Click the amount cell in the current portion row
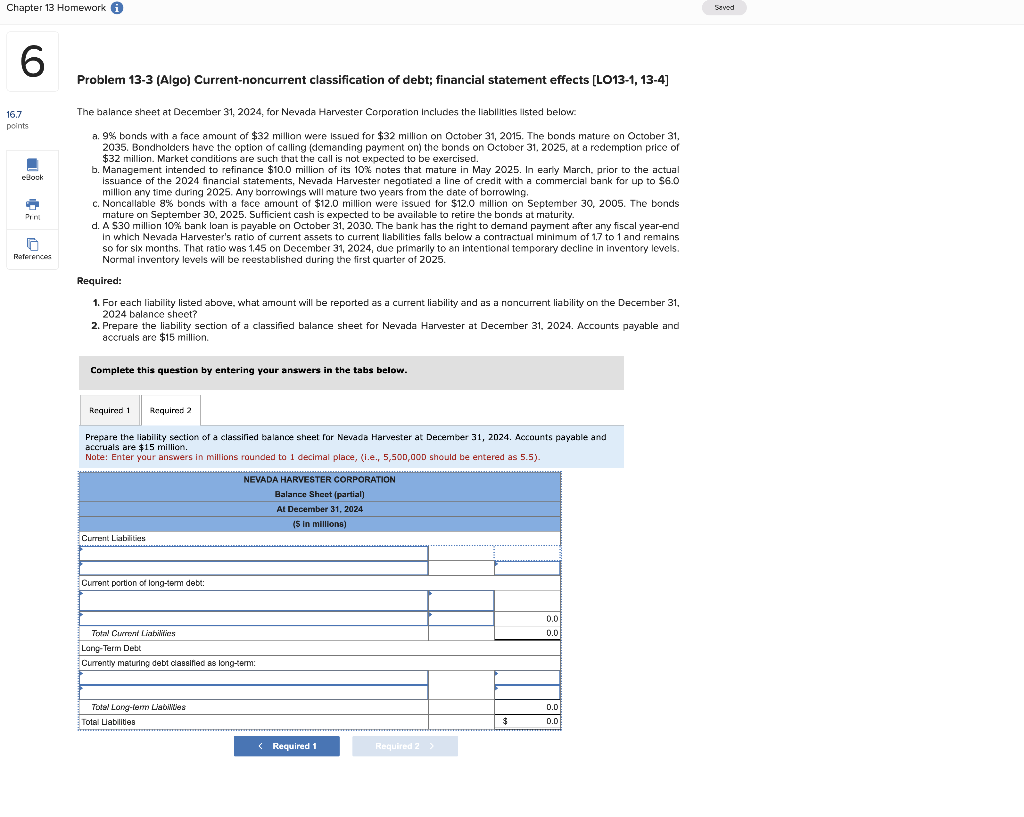 click(x=462, y=600)
